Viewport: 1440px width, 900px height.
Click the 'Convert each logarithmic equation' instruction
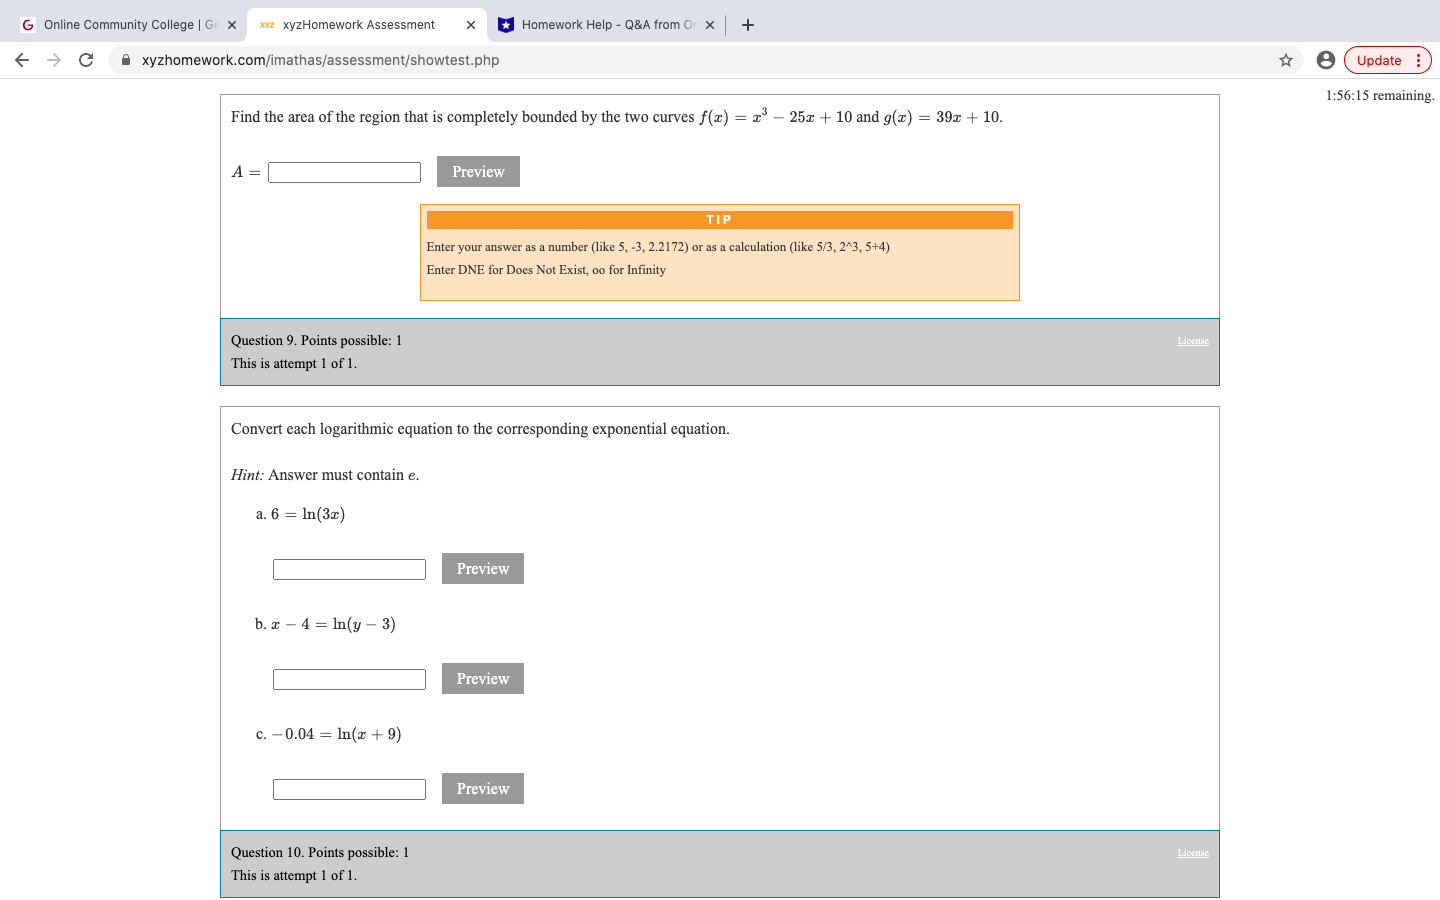(x=480, y=429)
